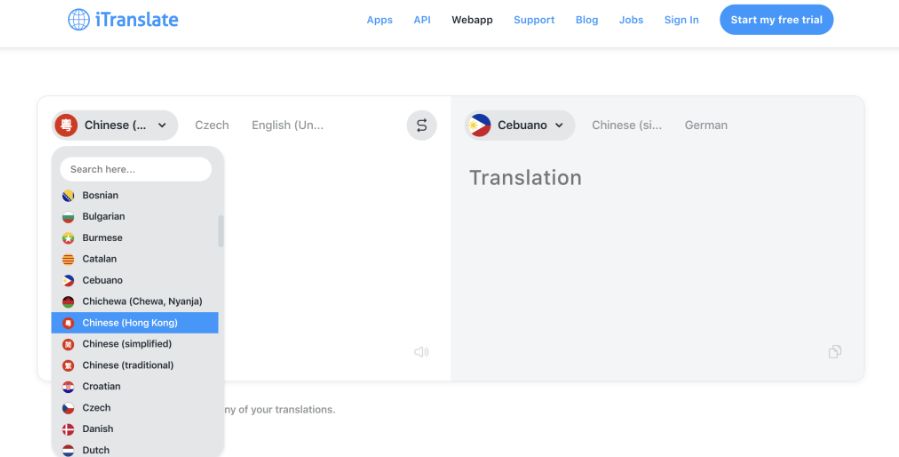Switch source language to Czech shortcut
The image size is (899, 457).
pyautogui.click(x=212, y=125)
